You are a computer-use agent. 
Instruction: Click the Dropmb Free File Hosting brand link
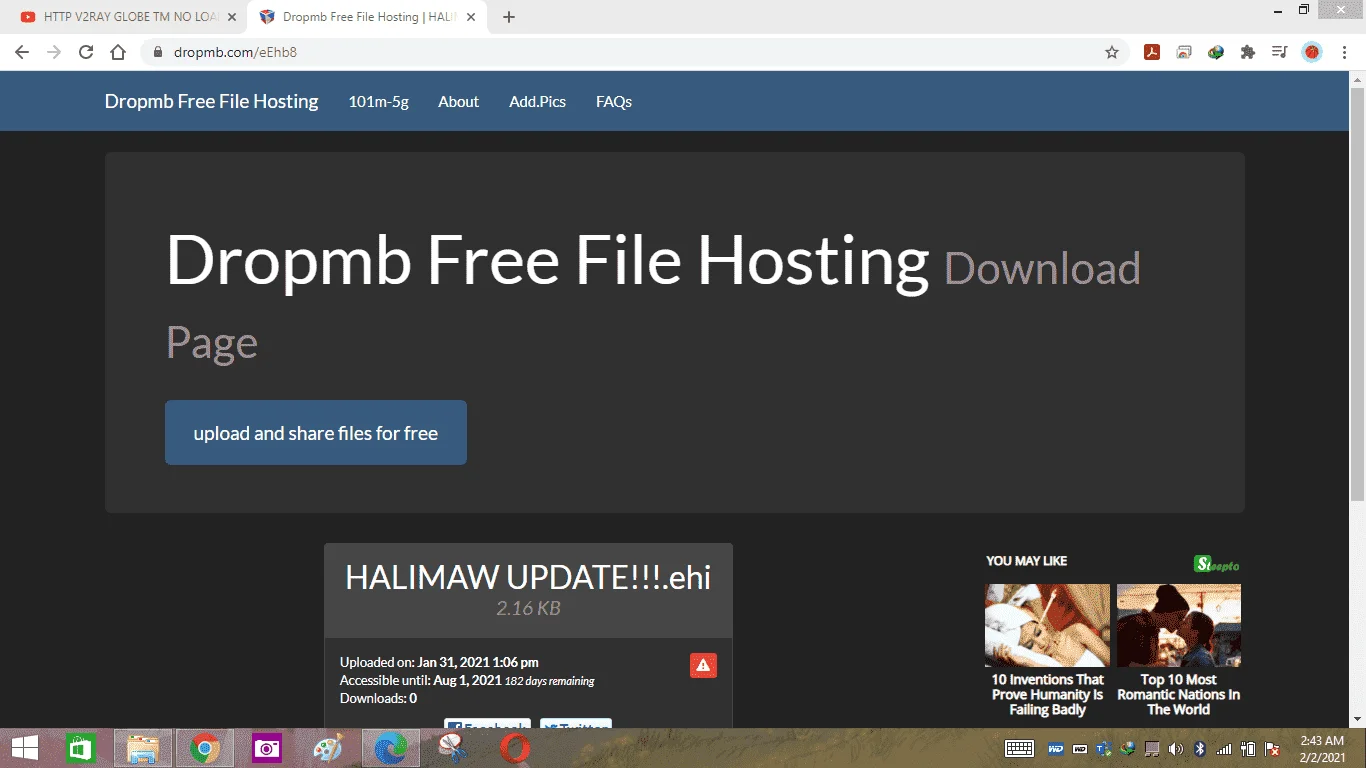click(212, 101)
